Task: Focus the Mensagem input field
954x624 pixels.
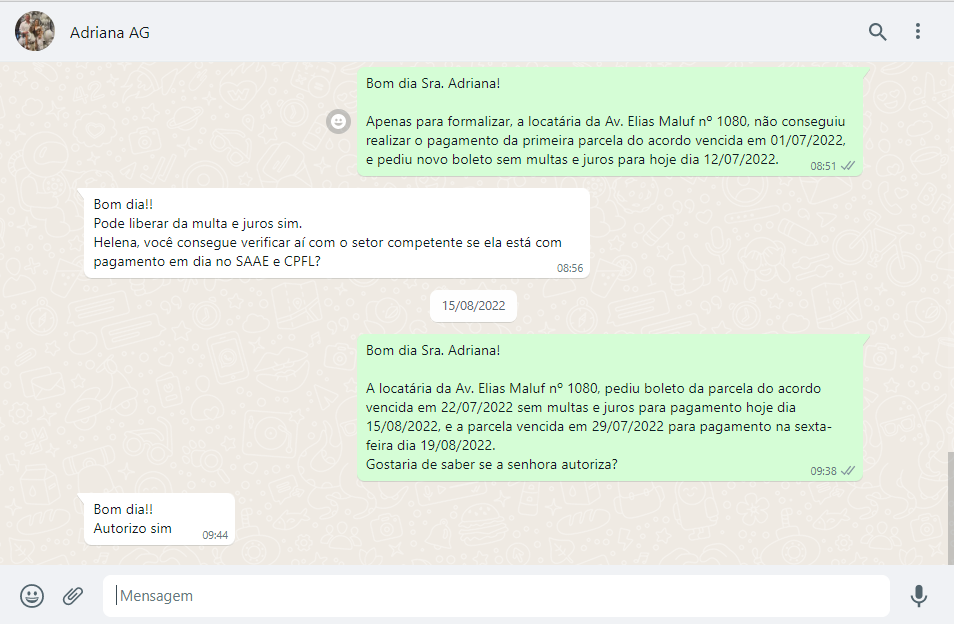Action: coord(495,596)
